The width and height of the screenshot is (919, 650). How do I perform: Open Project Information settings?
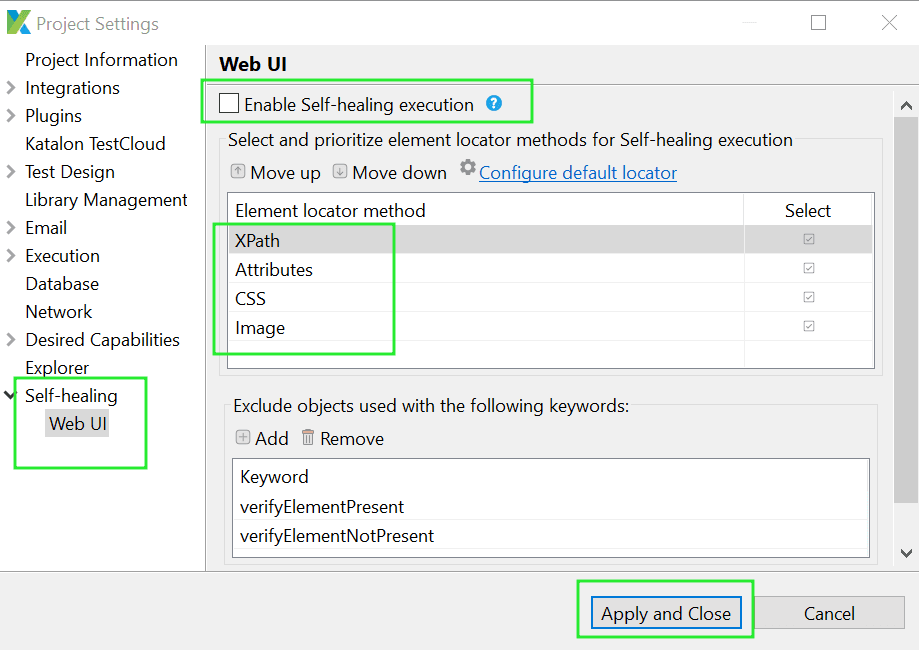[x=101, y=60]
